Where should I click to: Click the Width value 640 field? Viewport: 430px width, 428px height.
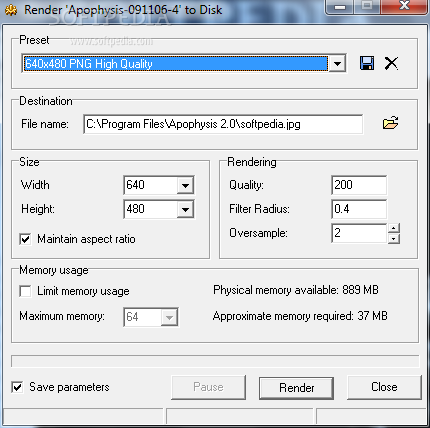(150, 185)
